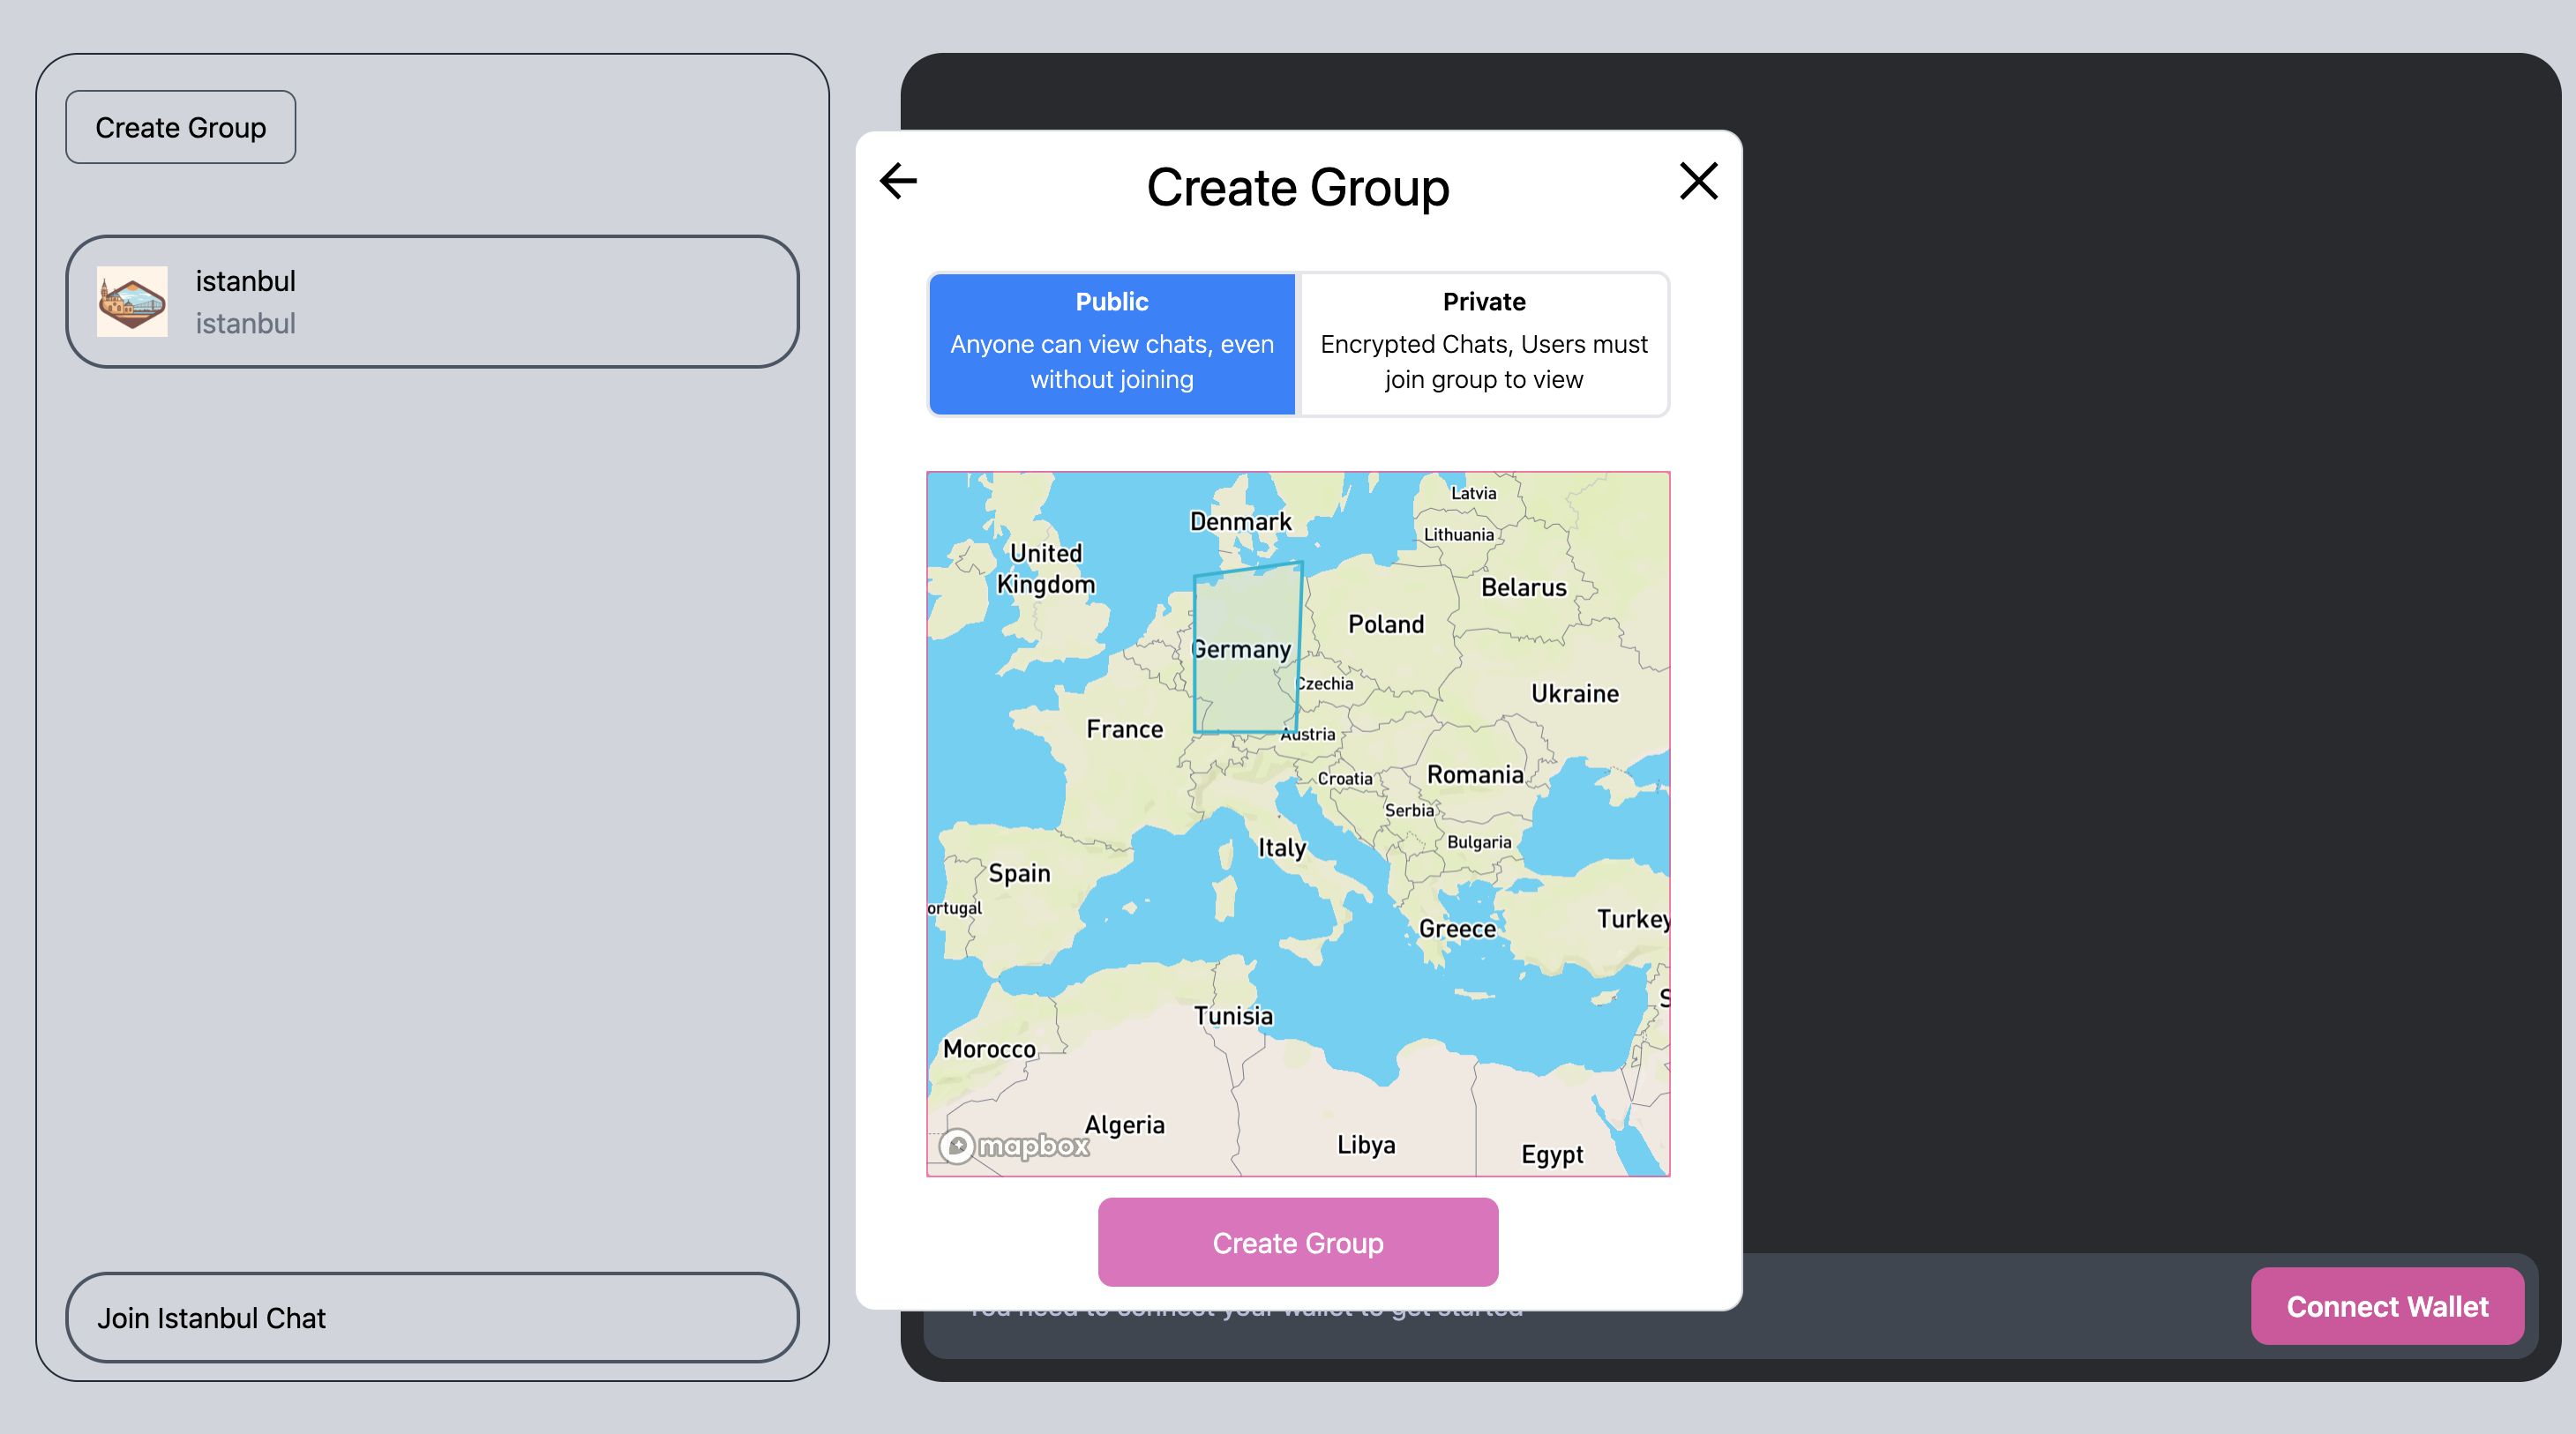Click the France label on the map
The width and height of the screenshot is (2576, 1434).
coord(1125,729)
